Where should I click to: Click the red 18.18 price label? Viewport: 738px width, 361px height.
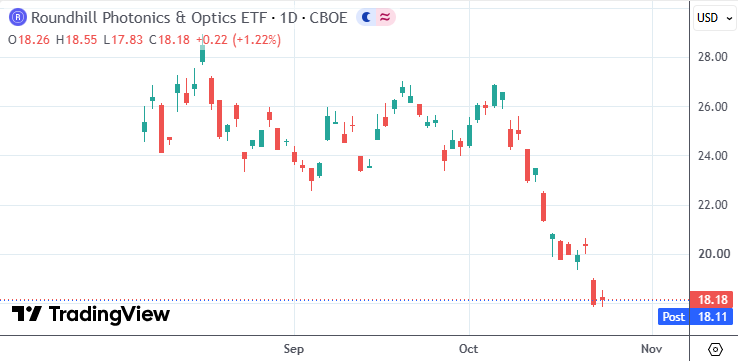(x=712, y=299)
